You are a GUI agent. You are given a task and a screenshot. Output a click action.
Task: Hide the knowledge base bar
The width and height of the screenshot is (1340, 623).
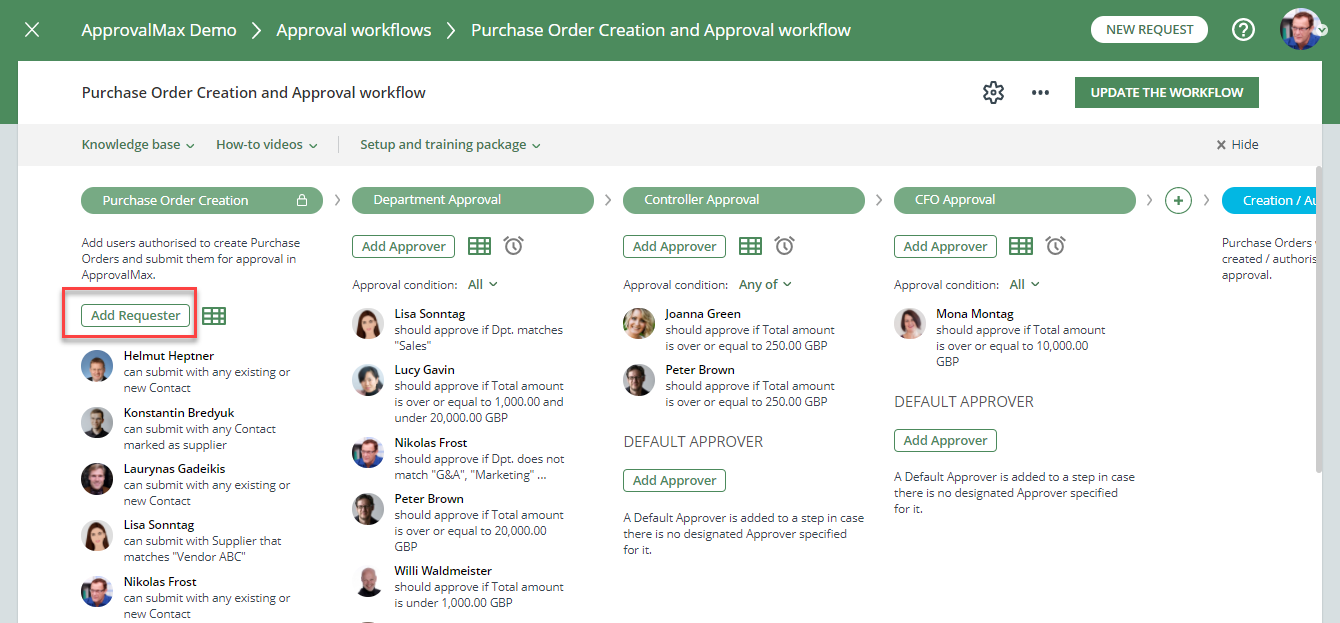[x=1237, y=145]
